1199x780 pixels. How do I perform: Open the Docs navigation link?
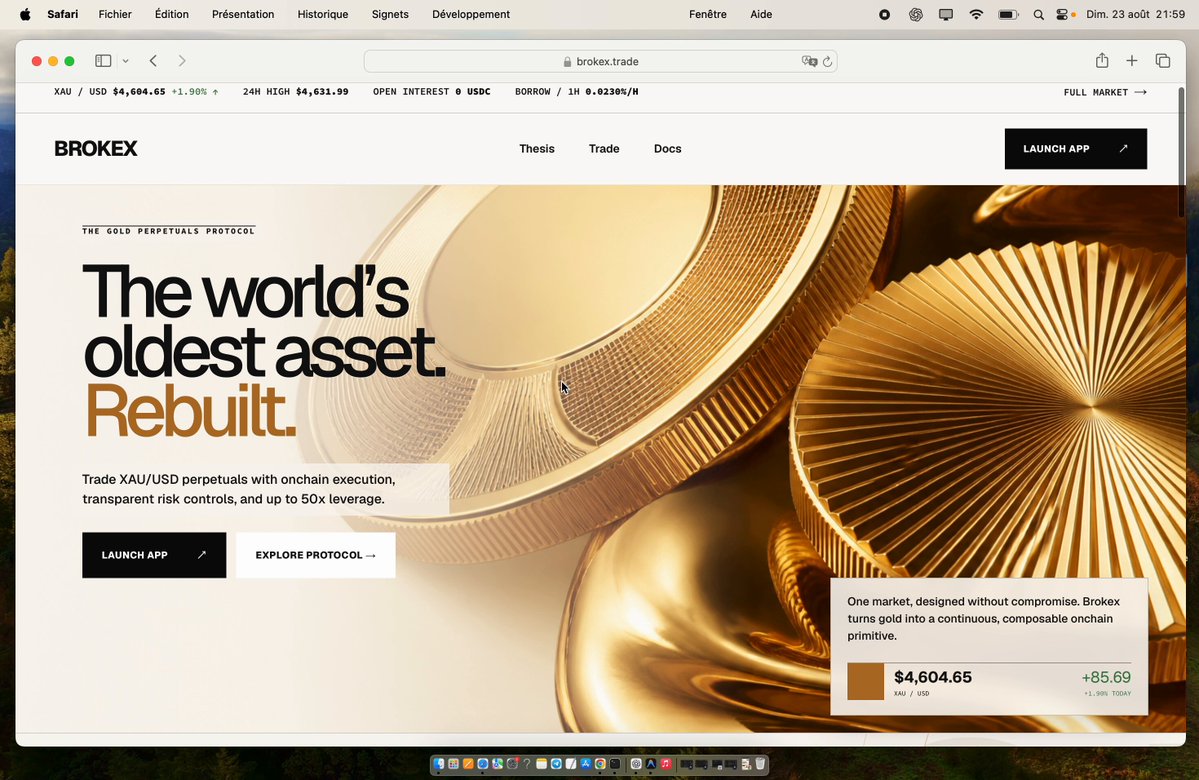coord(668,148)
